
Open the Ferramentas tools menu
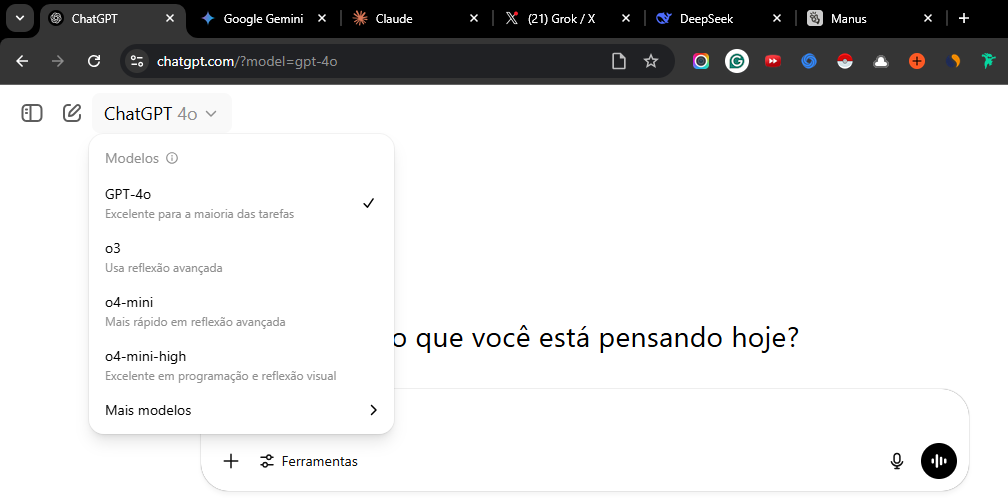[309, 461]
